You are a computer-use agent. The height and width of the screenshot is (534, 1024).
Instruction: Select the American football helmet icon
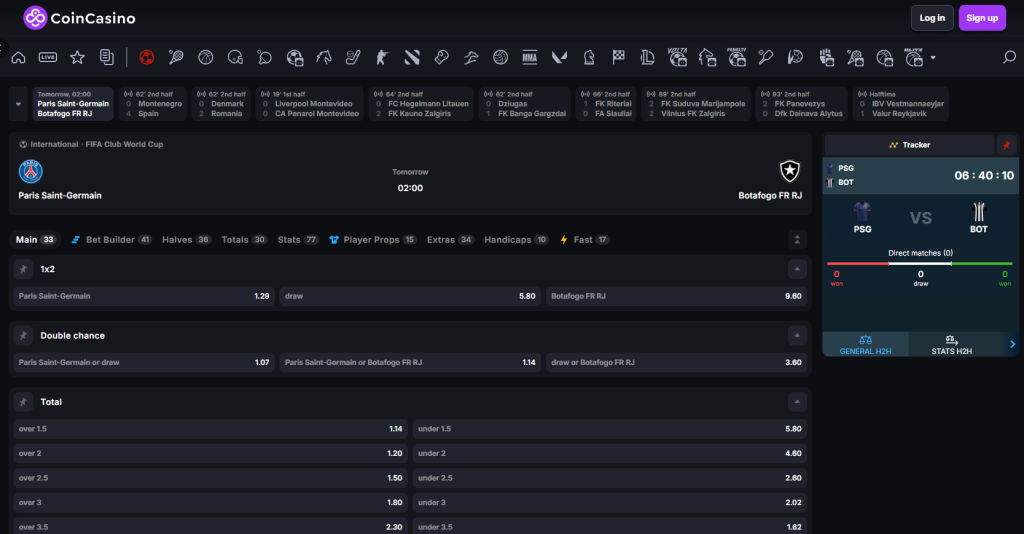(235, 57)
